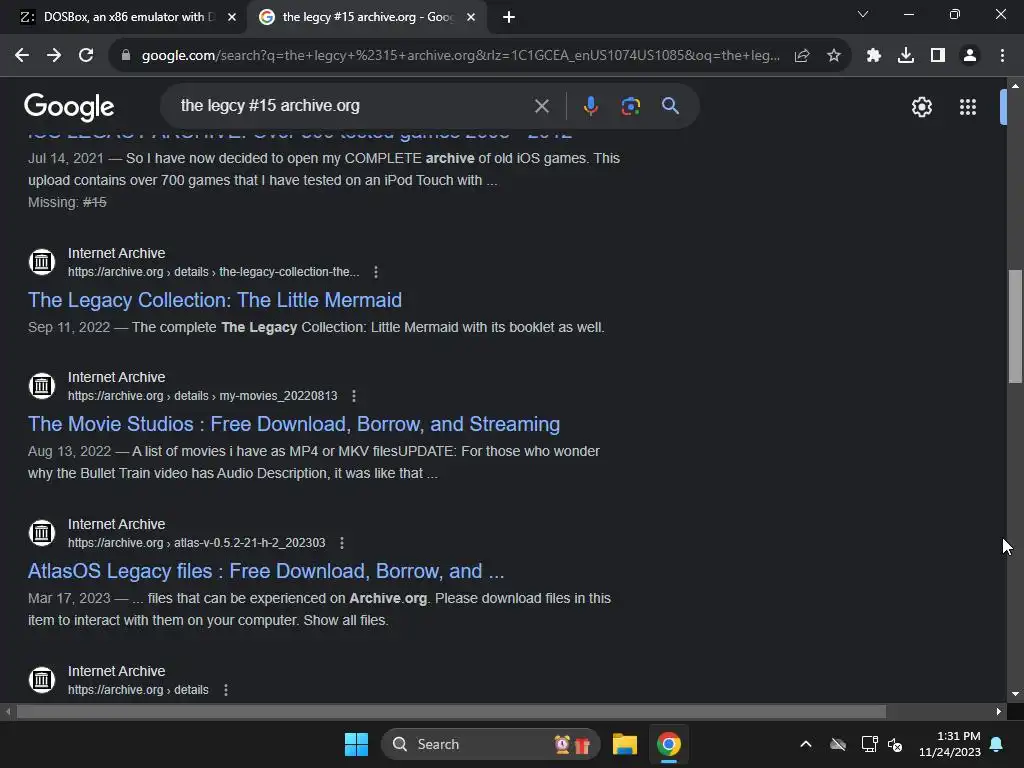Show hidden system tray icons
Viewport: 1024px width, 768px height.
click(x=806, y=744)
